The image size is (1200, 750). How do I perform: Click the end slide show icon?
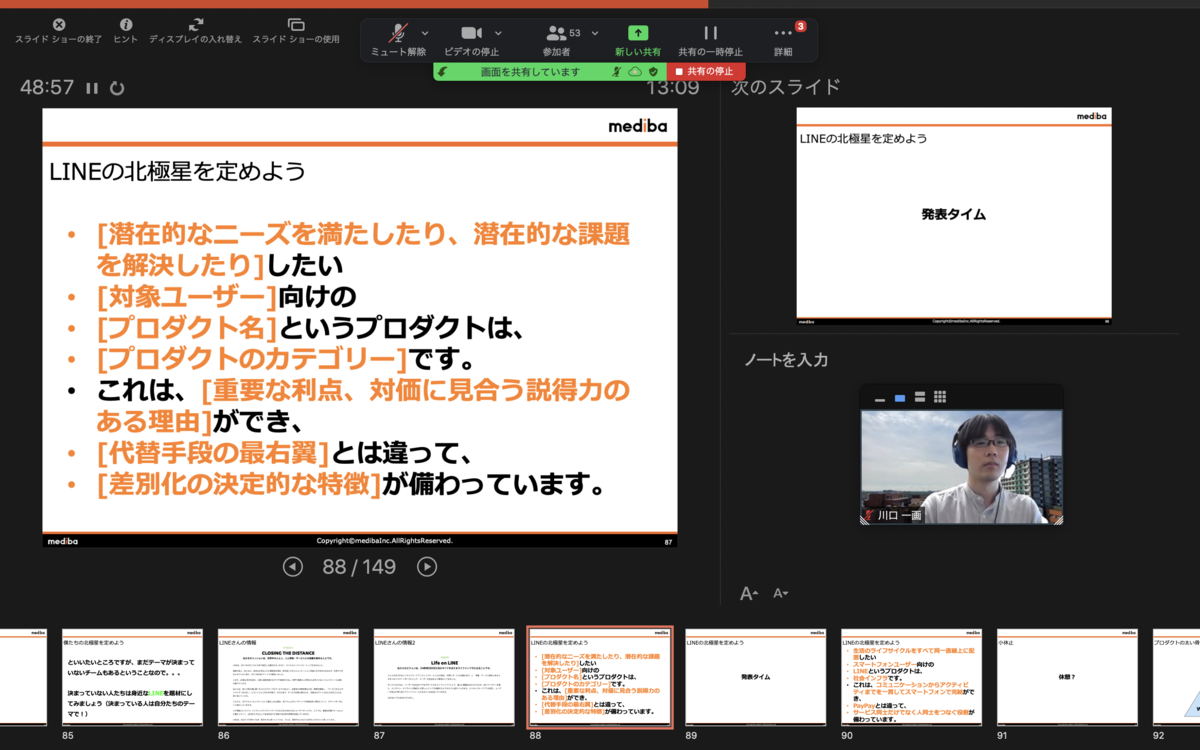coord(59,24)
